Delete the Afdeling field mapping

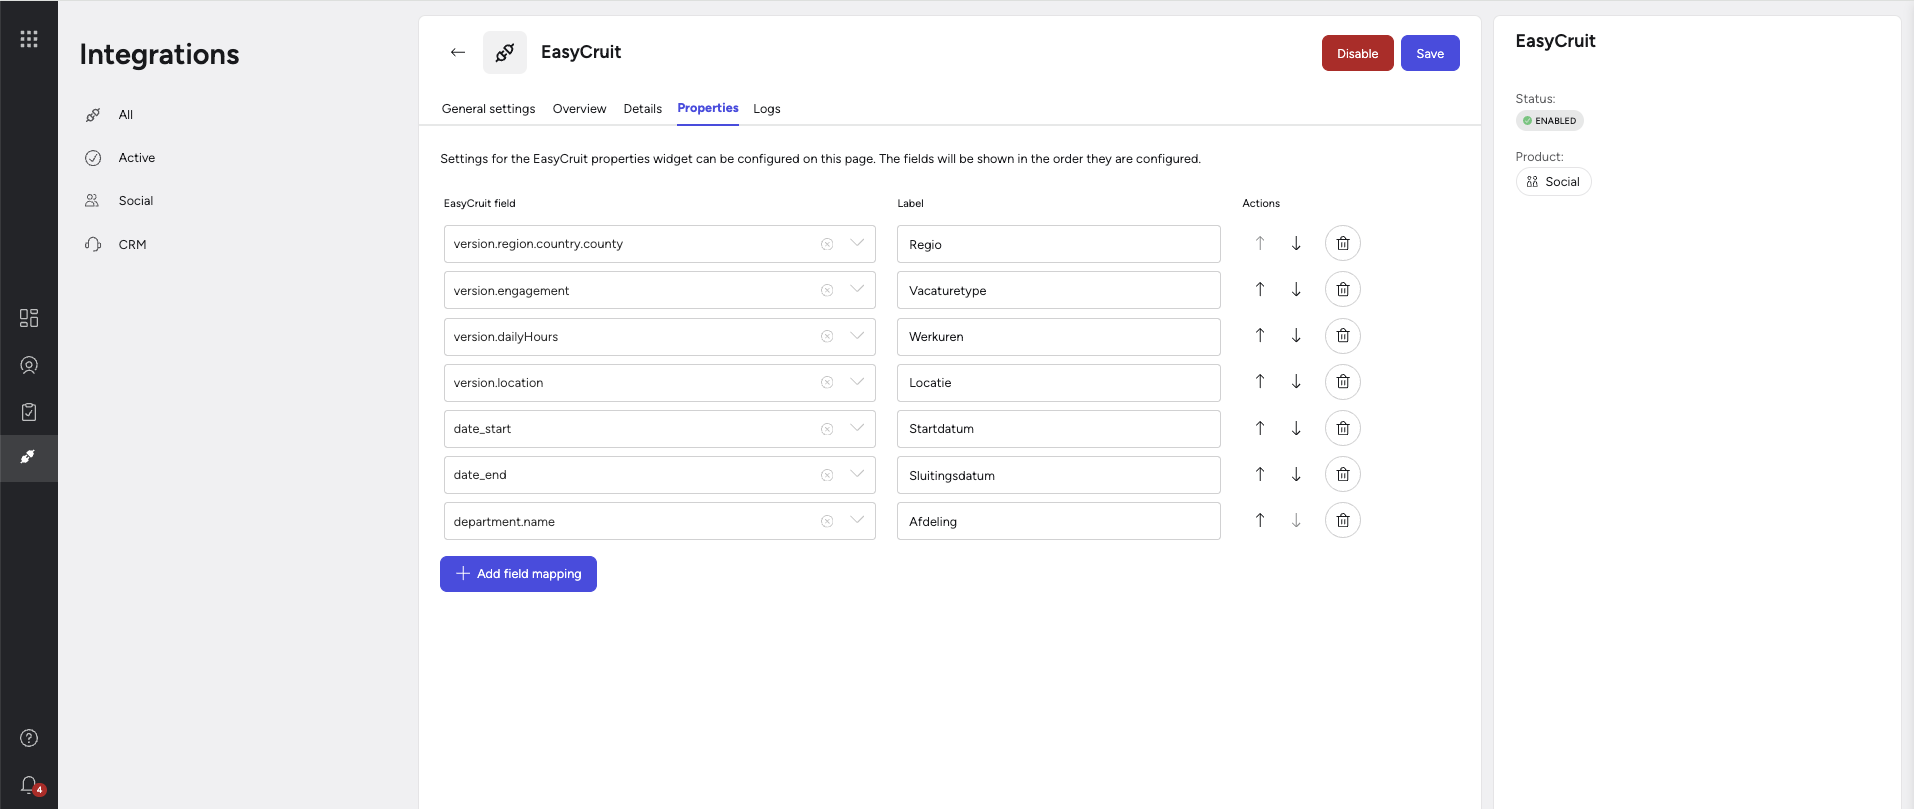[x=1343, y=521]
